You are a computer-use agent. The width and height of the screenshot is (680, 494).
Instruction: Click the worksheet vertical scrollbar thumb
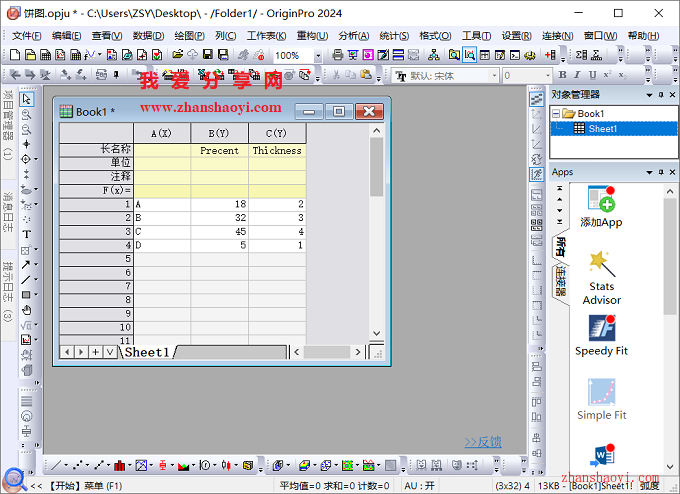(376, 167)
